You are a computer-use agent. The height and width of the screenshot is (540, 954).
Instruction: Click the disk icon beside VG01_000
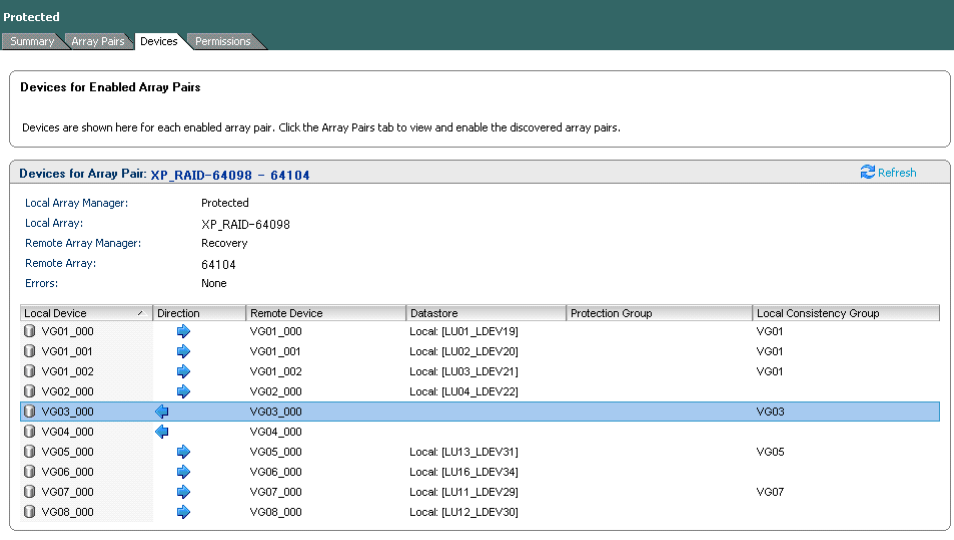coord(30,331)
